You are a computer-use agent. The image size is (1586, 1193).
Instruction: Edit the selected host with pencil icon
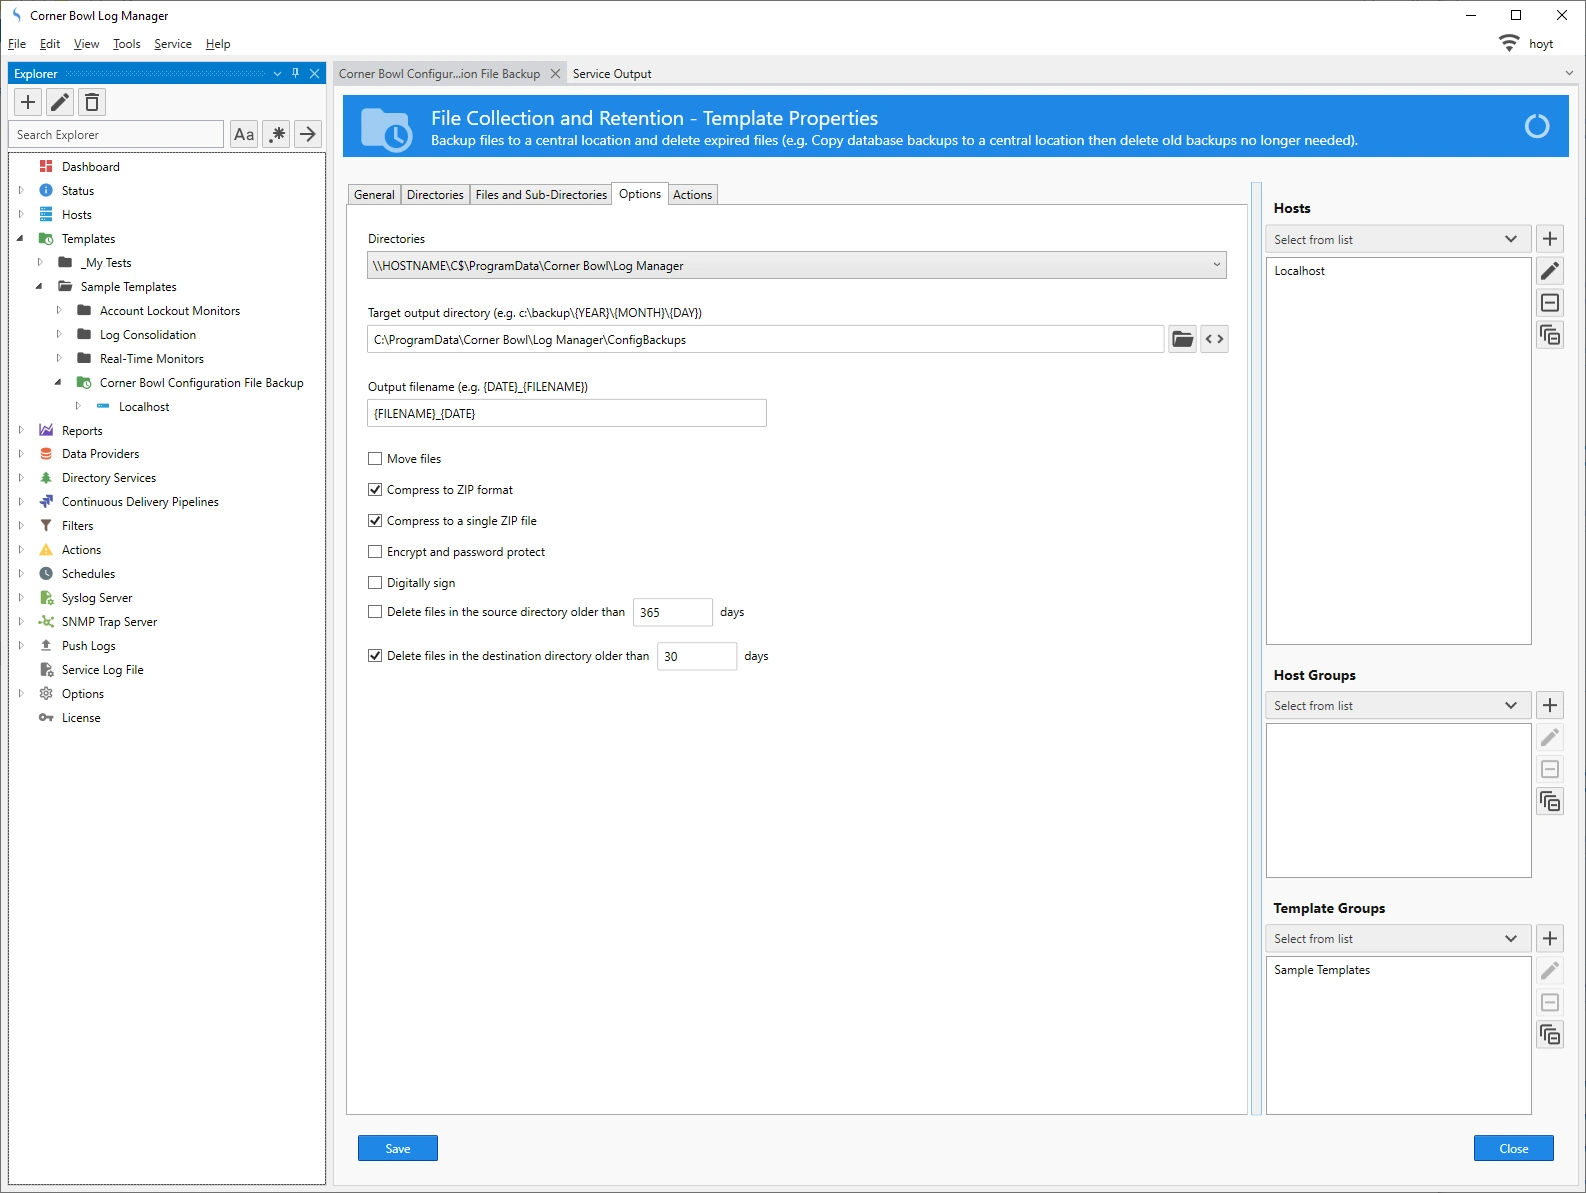pos(1550,271)
